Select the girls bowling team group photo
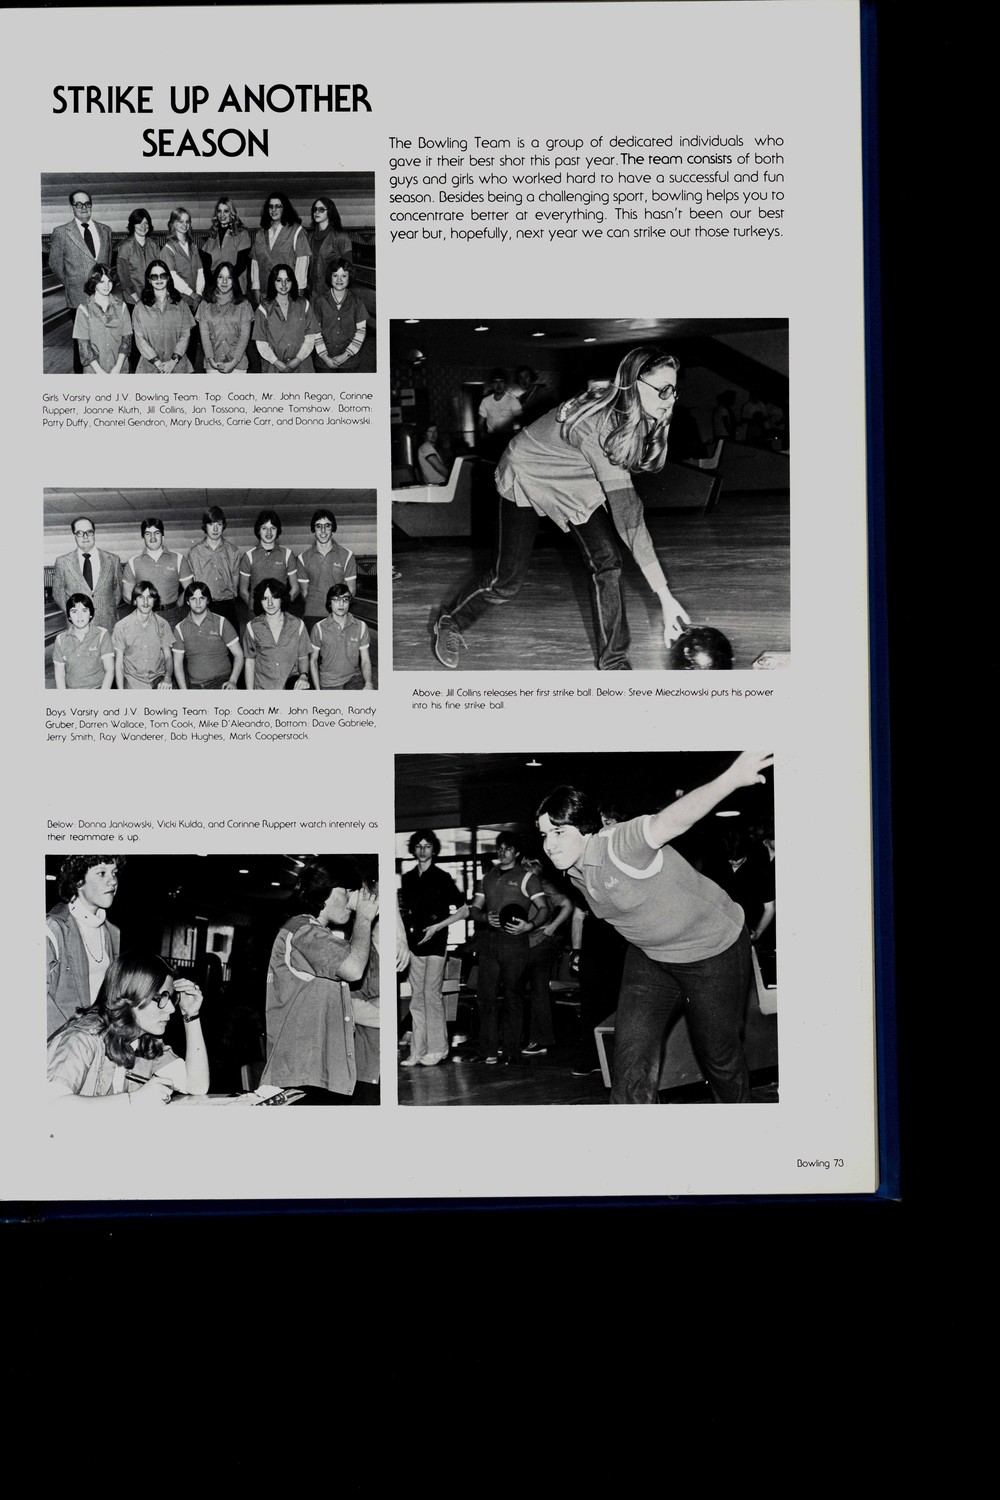This screenshot has height=1500, width=1000. (208, 273)
